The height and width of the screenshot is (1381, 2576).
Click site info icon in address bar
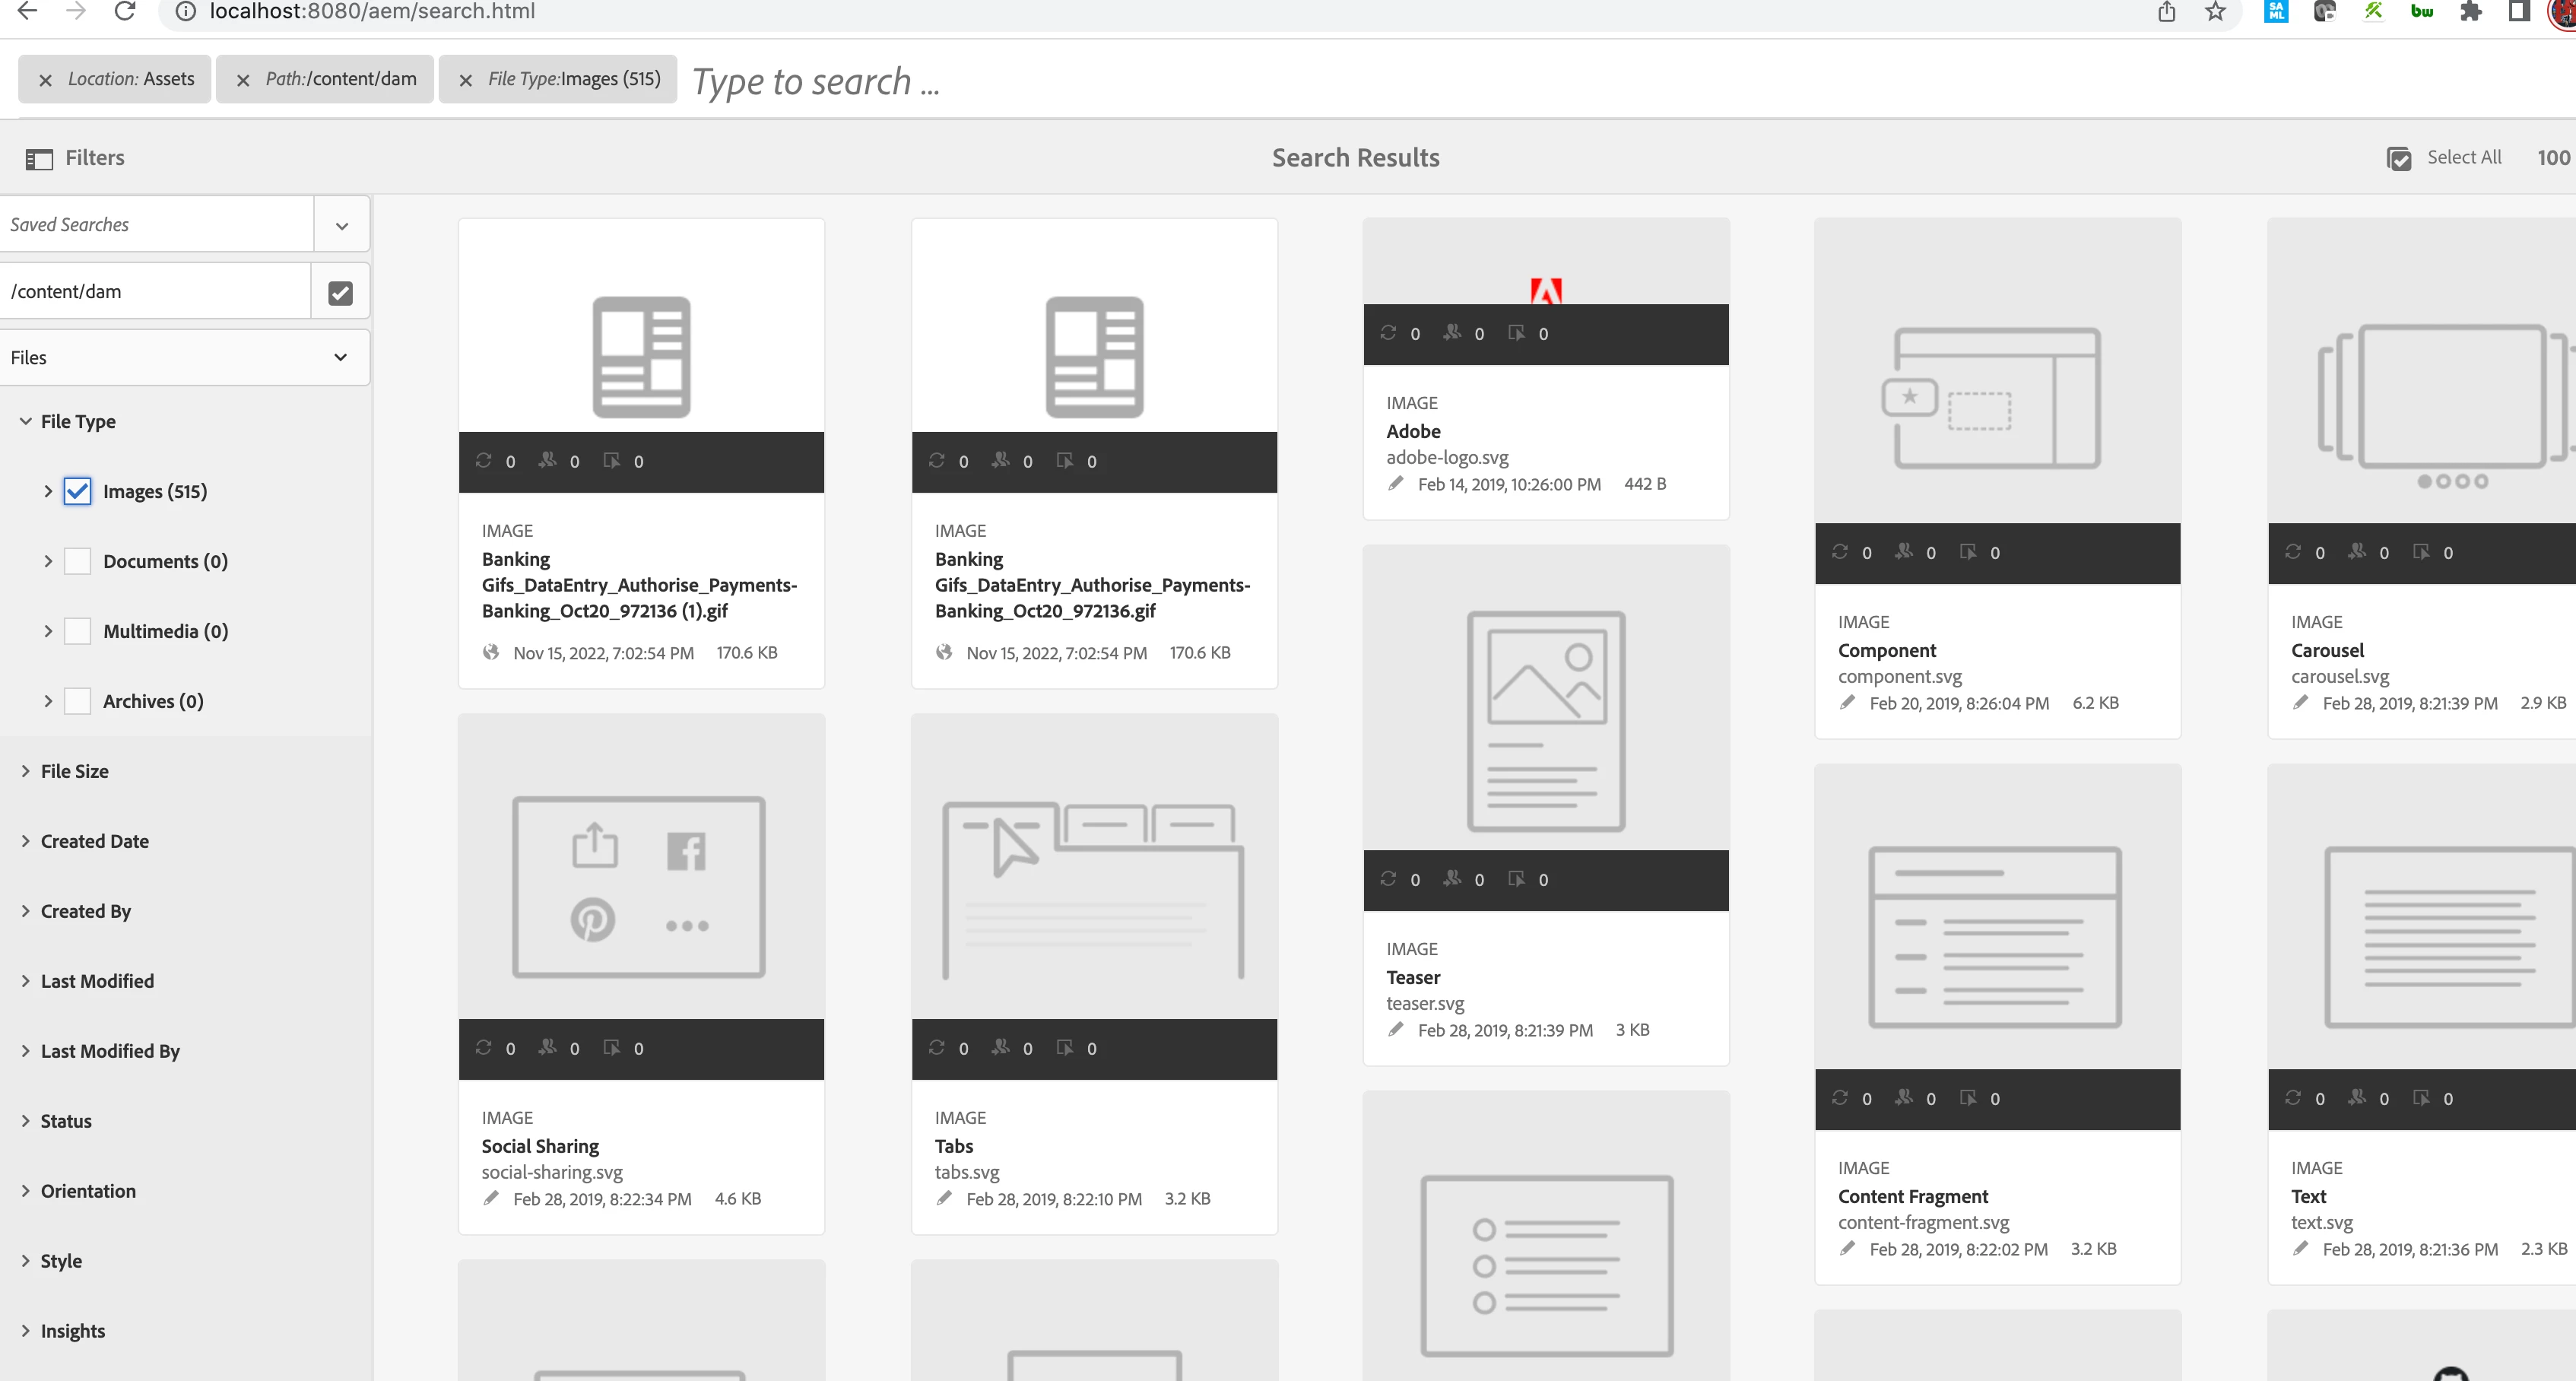click(x=185, y=12)
